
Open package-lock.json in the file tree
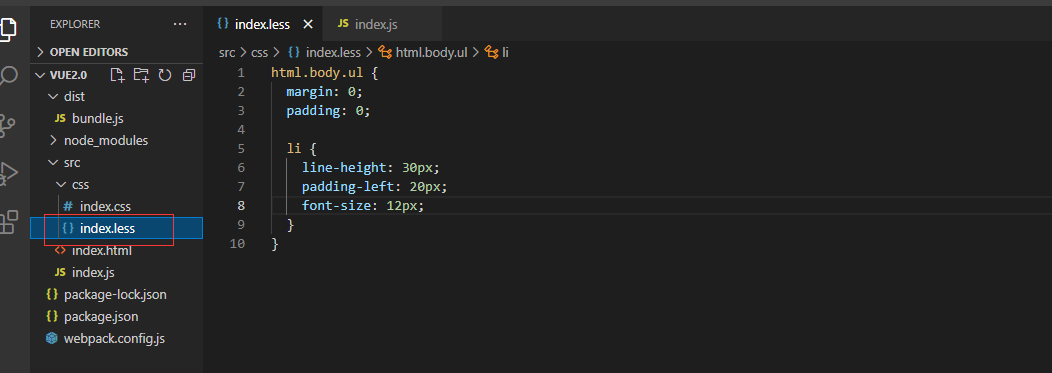(115, 294)
